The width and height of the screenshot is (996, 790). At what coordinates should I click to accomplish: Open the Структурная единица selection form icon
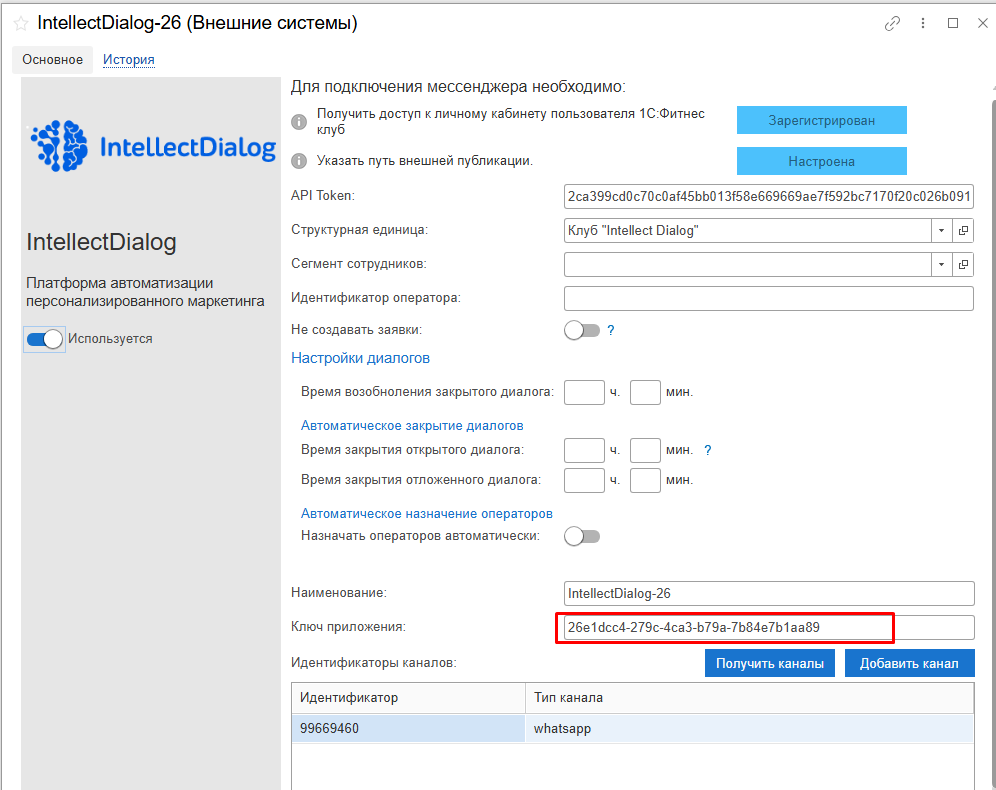(963, 231)
